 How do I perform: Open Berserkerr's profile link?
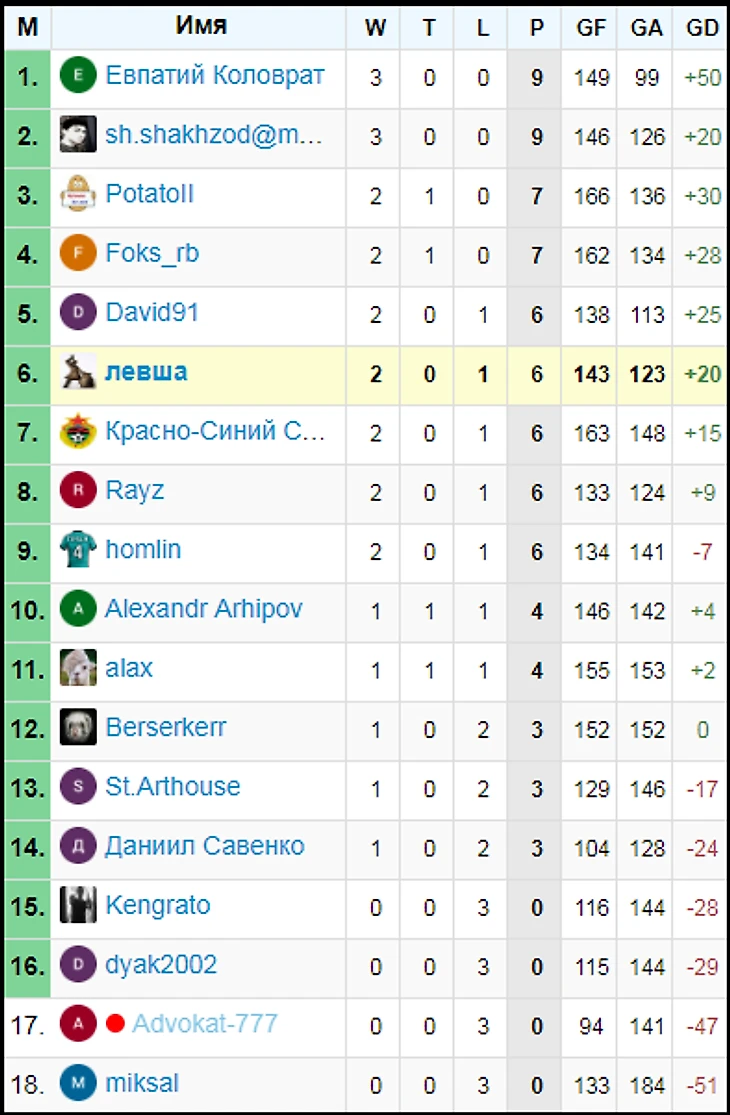pos(166,728)
